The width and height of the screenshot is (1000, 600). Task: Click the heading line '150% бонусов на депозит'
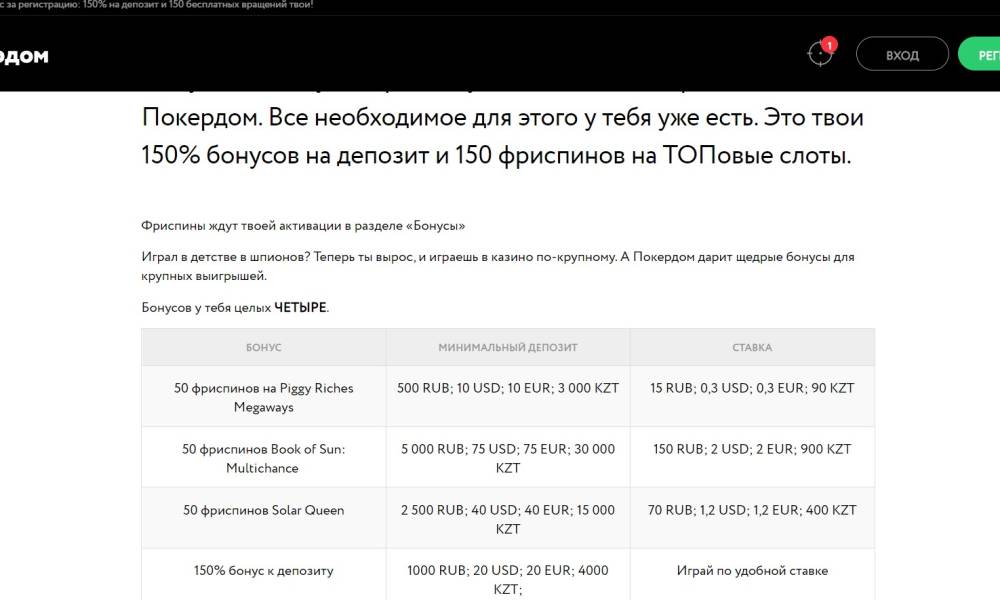(496, 155)
